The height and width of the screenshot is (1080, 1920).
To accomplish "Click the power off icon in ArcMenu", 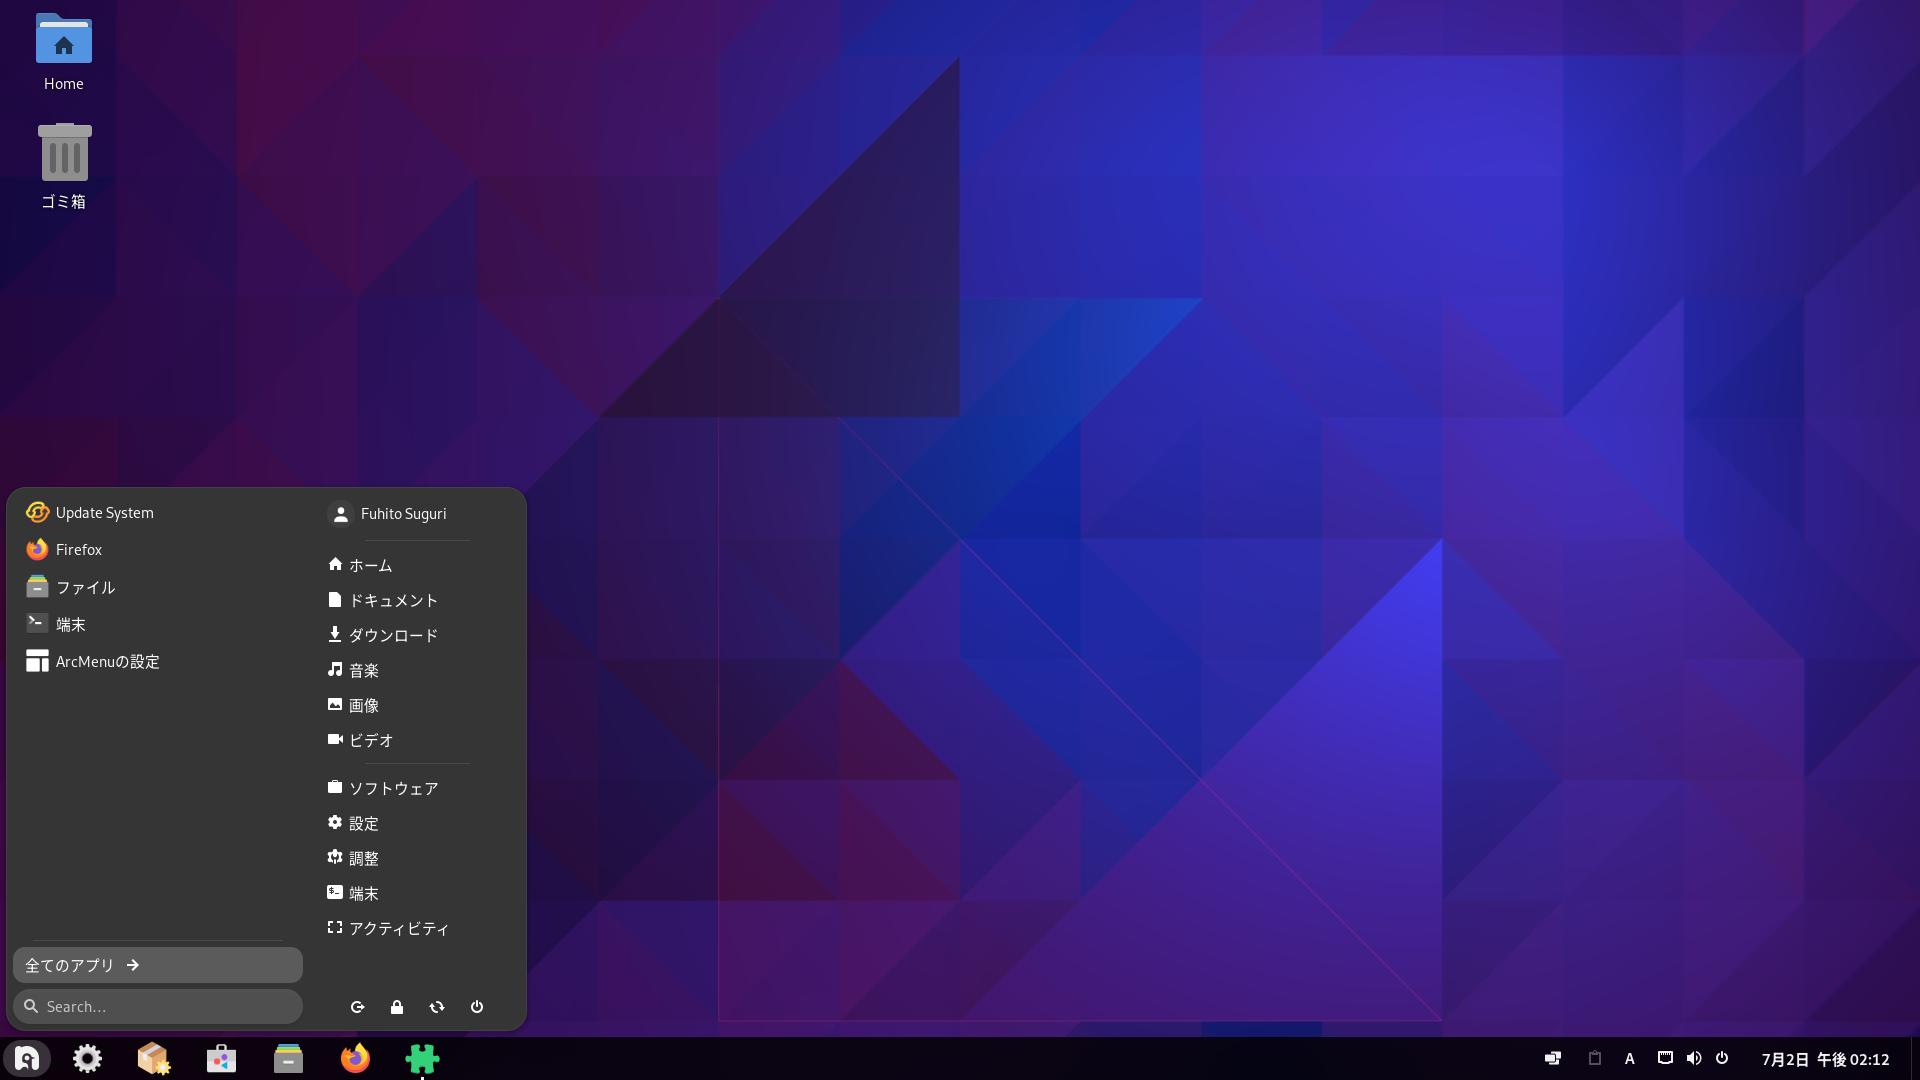I will tap(477, 1007).
